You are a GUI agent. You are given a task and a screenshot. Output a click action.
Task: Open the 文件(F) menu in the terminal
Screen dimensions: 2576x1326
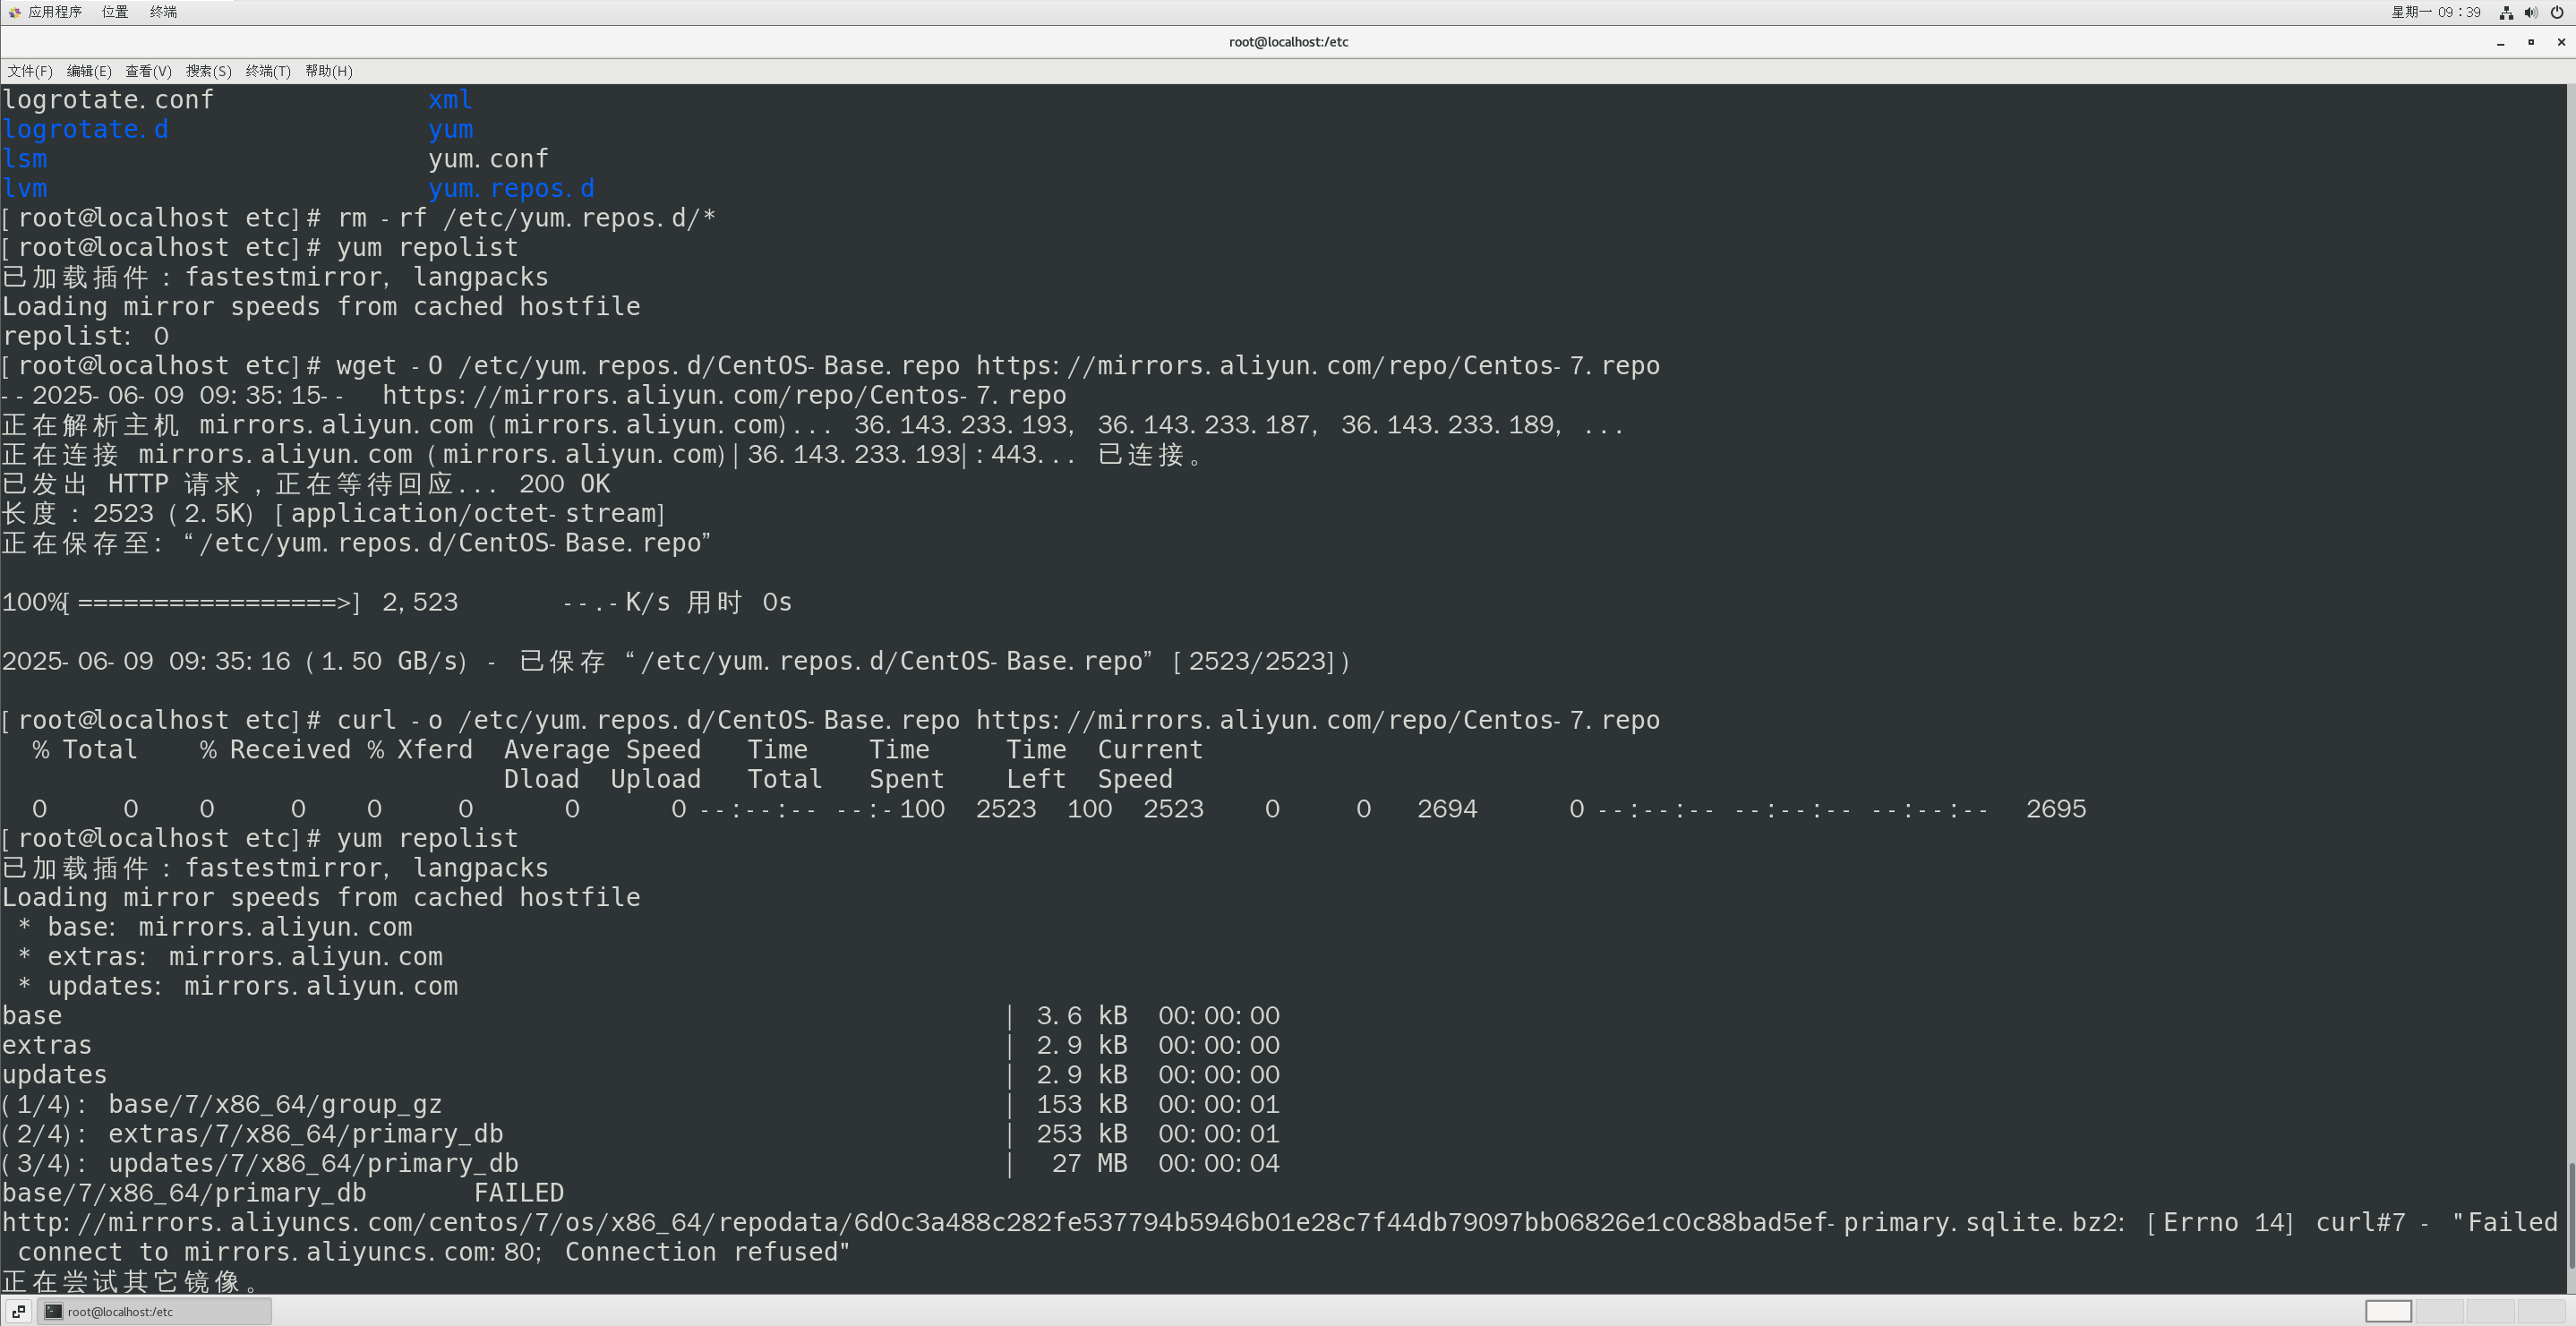point(29,71)
